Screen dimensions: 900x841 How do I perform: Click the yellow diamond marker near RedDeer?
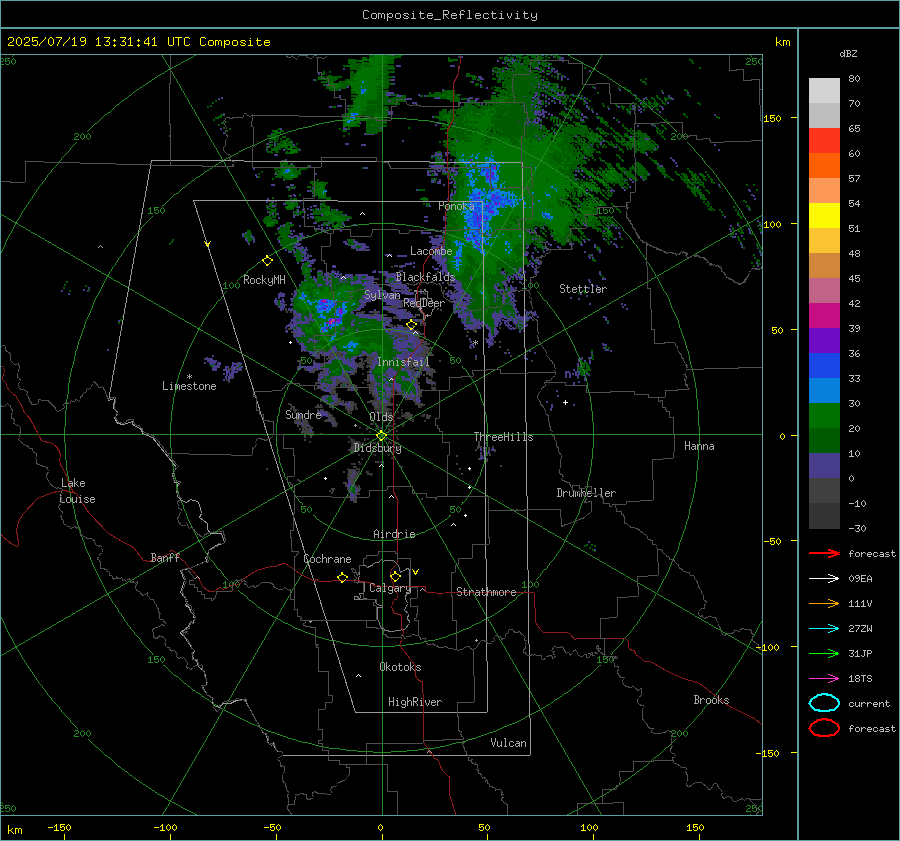pyautogui.click(x=411, y=325)
